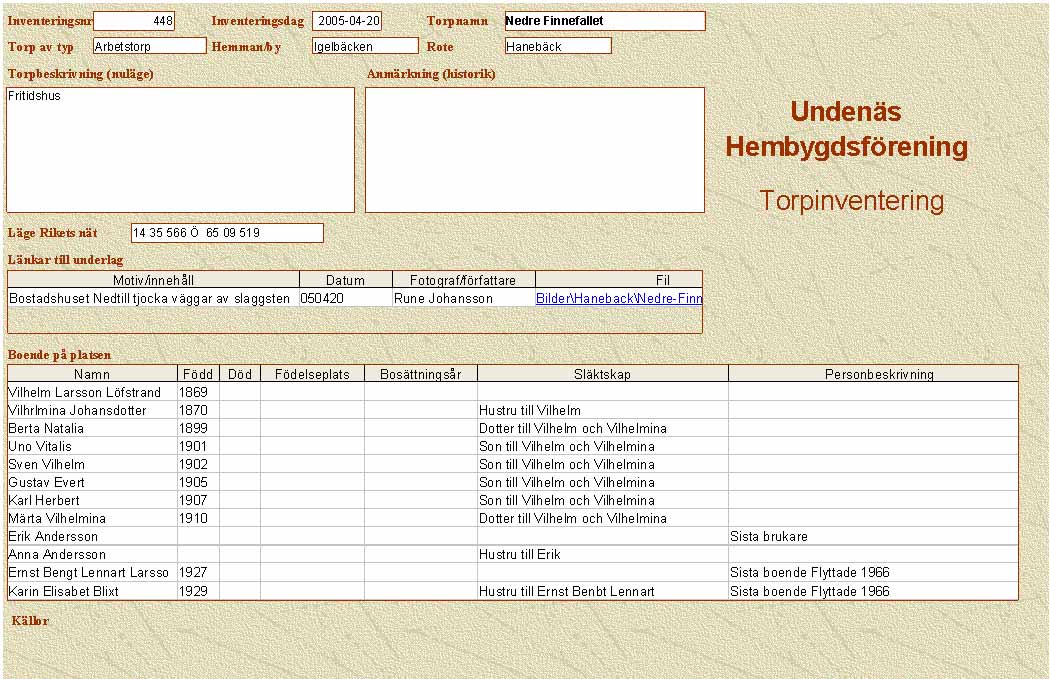Viewport: 1050px width, 679px height.
Task: Click the Hemman/by field Igelbäcken
Action: point(364,46)
